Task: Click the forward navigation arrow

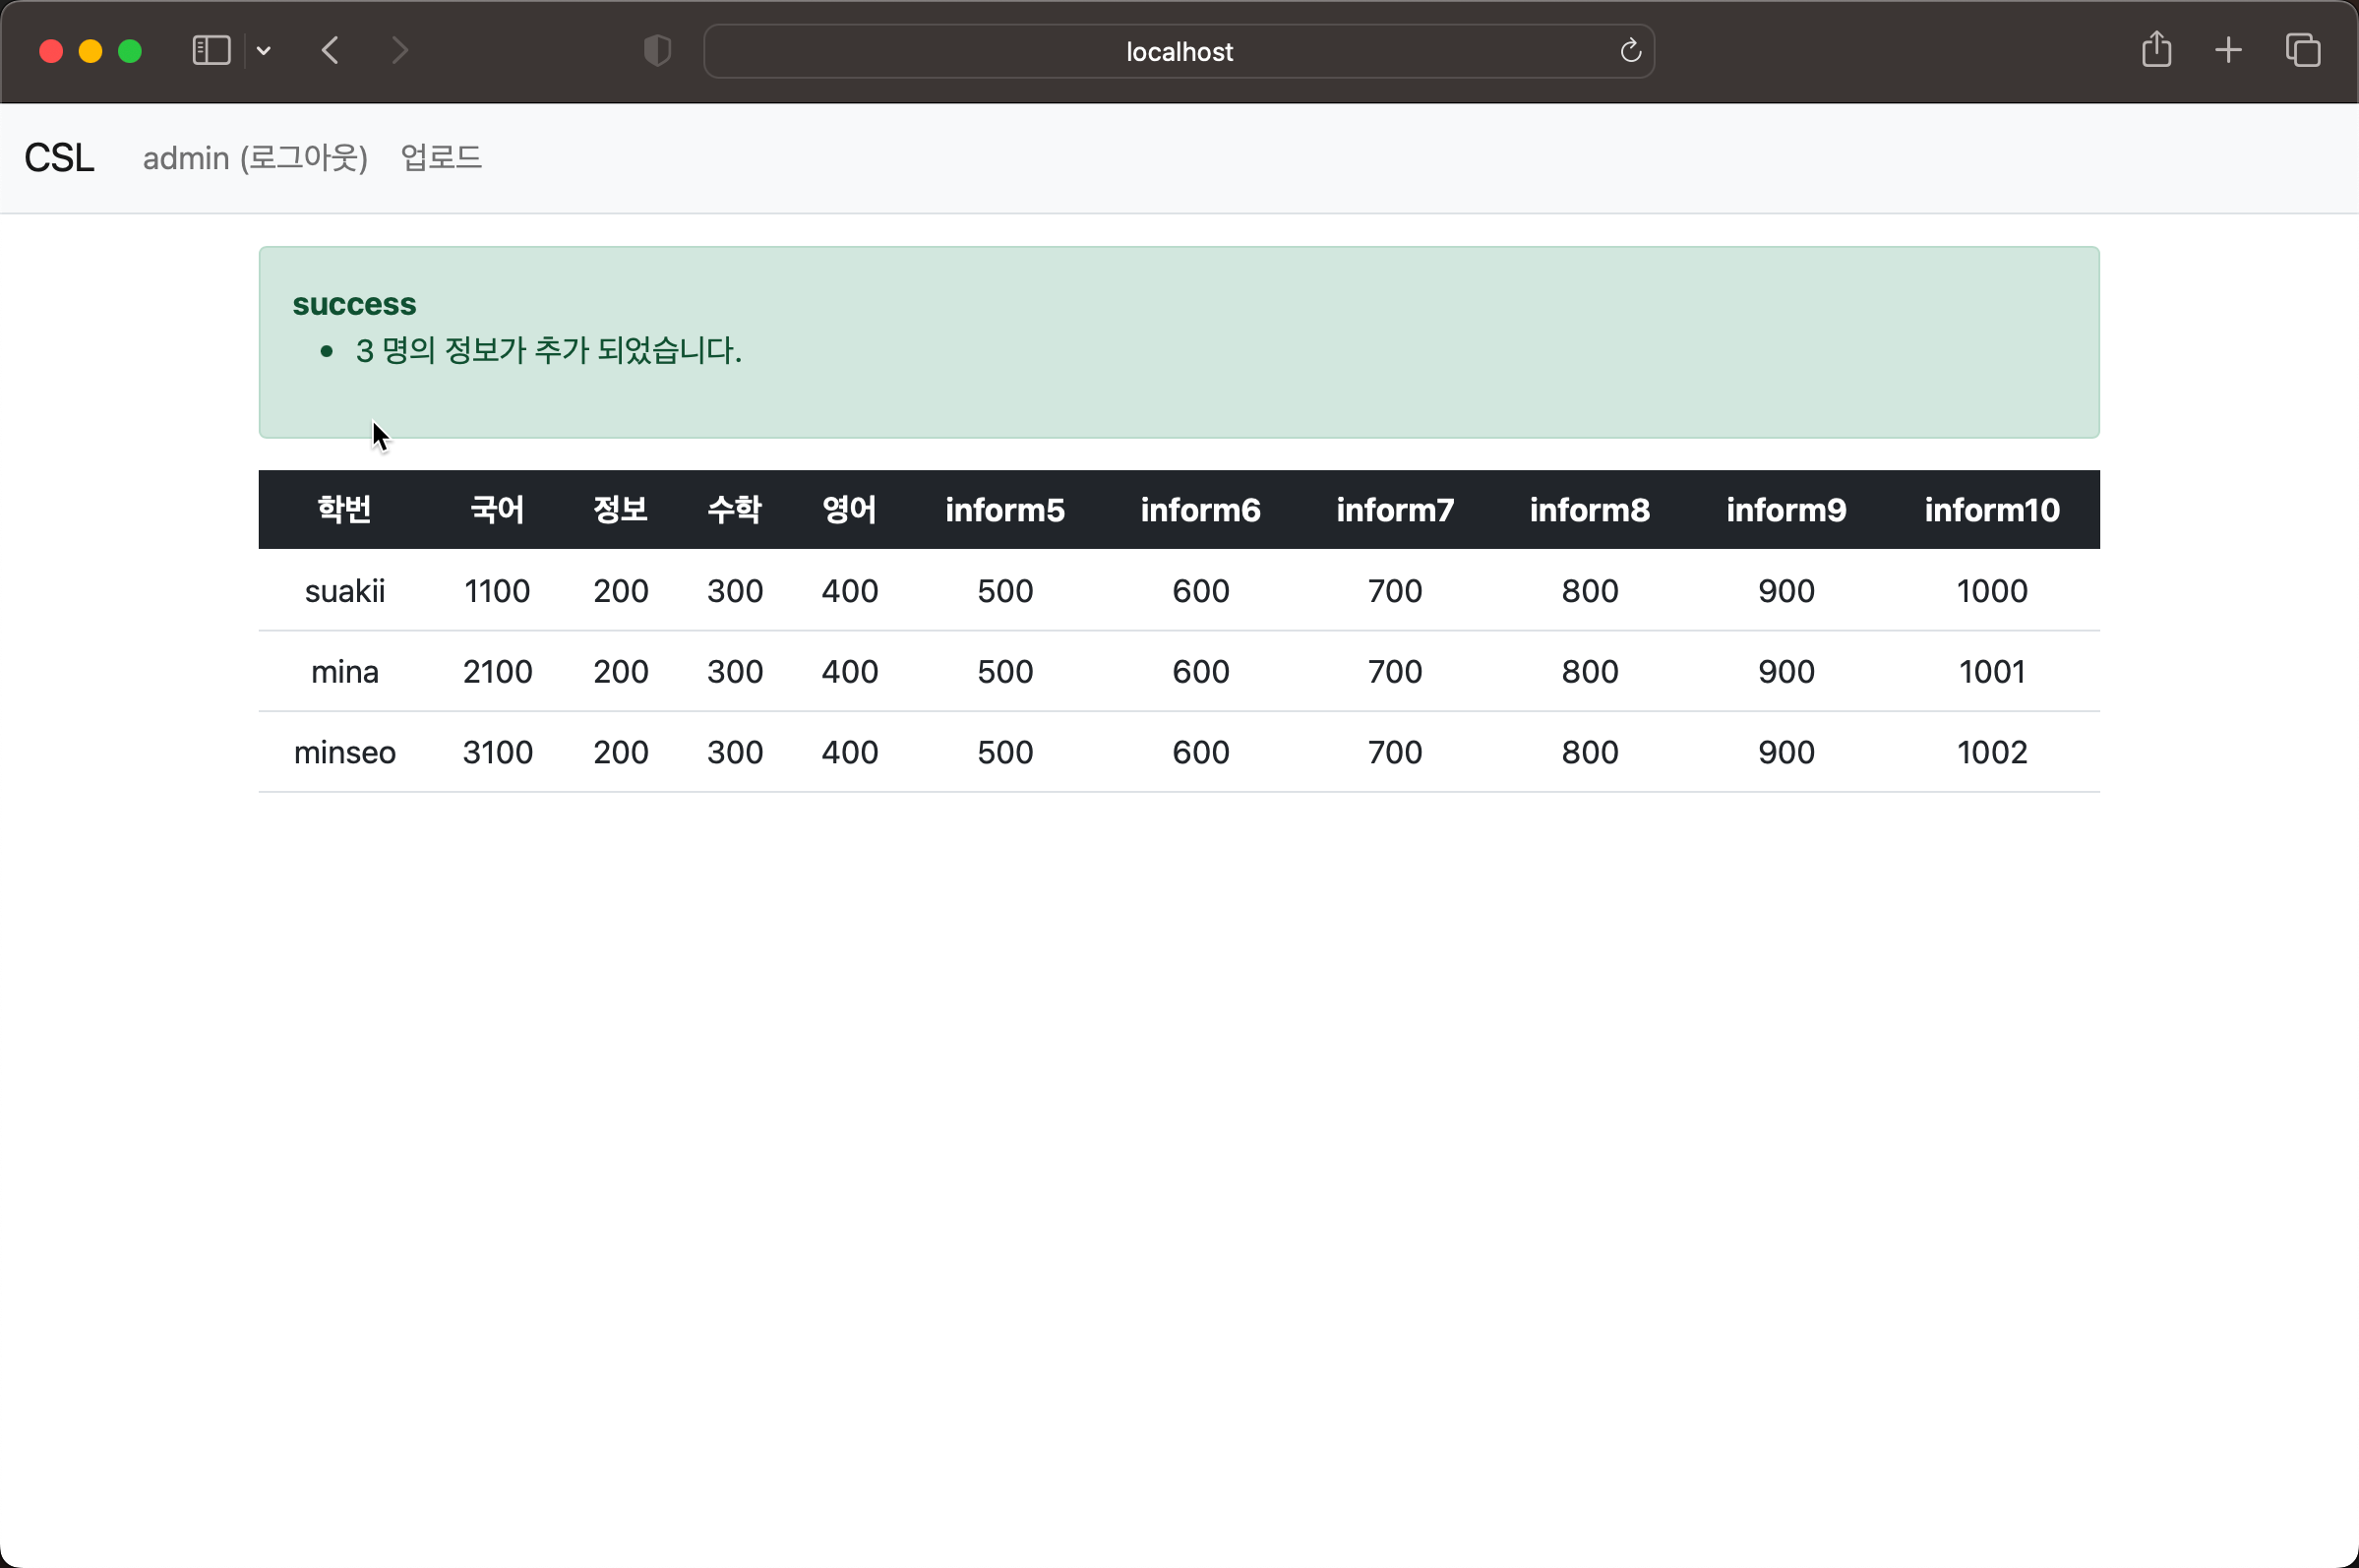Action: (x=399, y=50)
